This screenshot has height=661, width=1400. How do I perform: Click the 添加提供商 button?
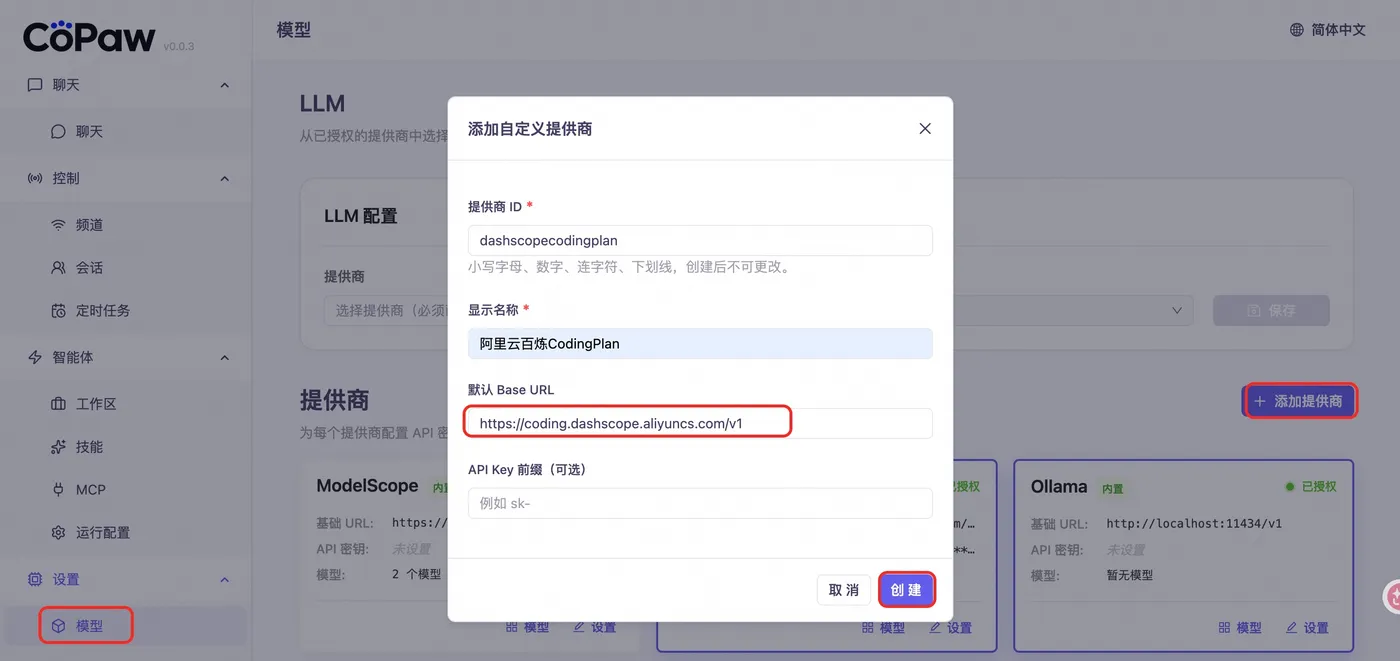coord(1299,401)
